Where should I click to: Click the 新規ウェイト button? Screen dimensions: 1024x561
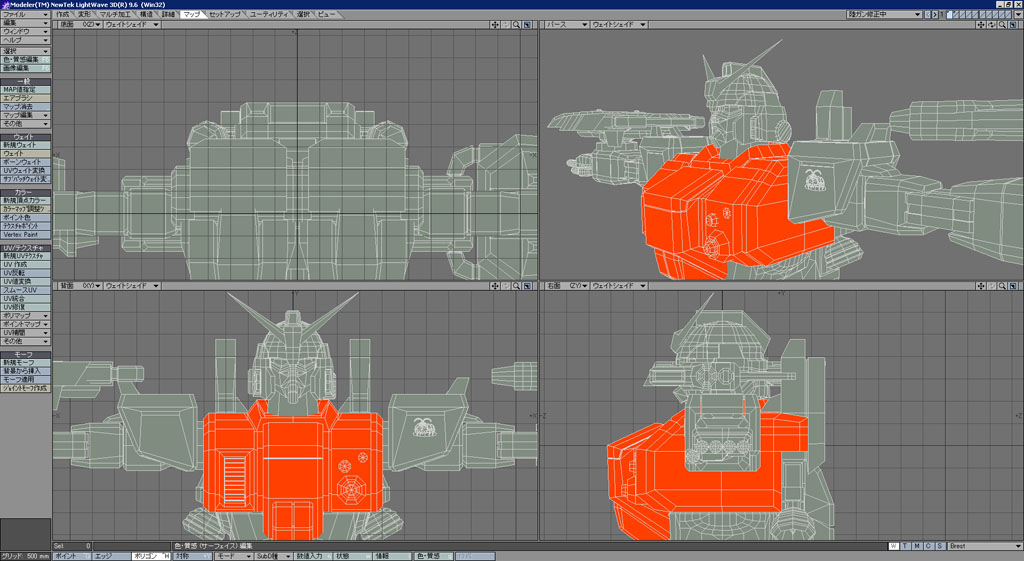(x=25, y=145)
